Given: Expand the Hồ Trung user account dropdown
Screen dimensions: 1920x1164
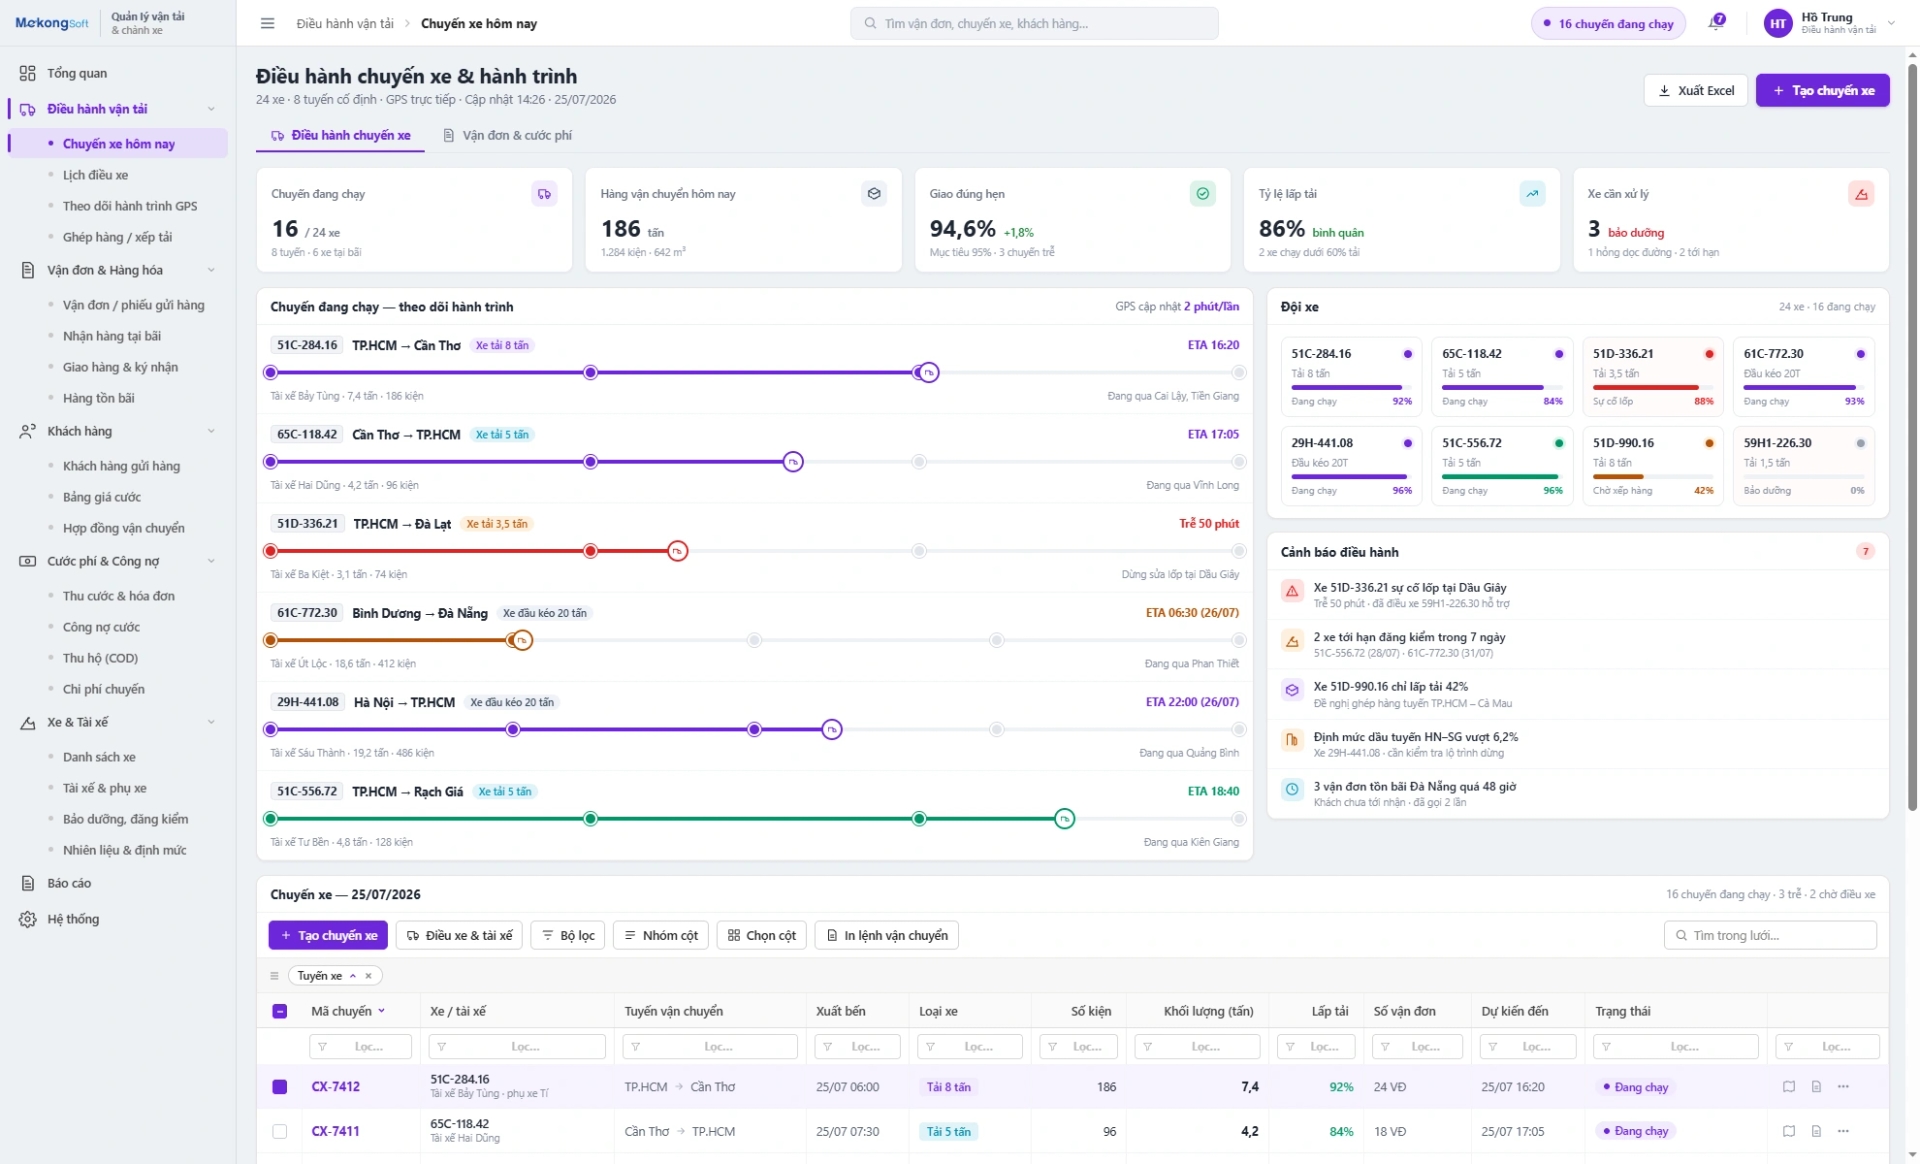Looking at the screenshot, I should [x=1891, y=22].
